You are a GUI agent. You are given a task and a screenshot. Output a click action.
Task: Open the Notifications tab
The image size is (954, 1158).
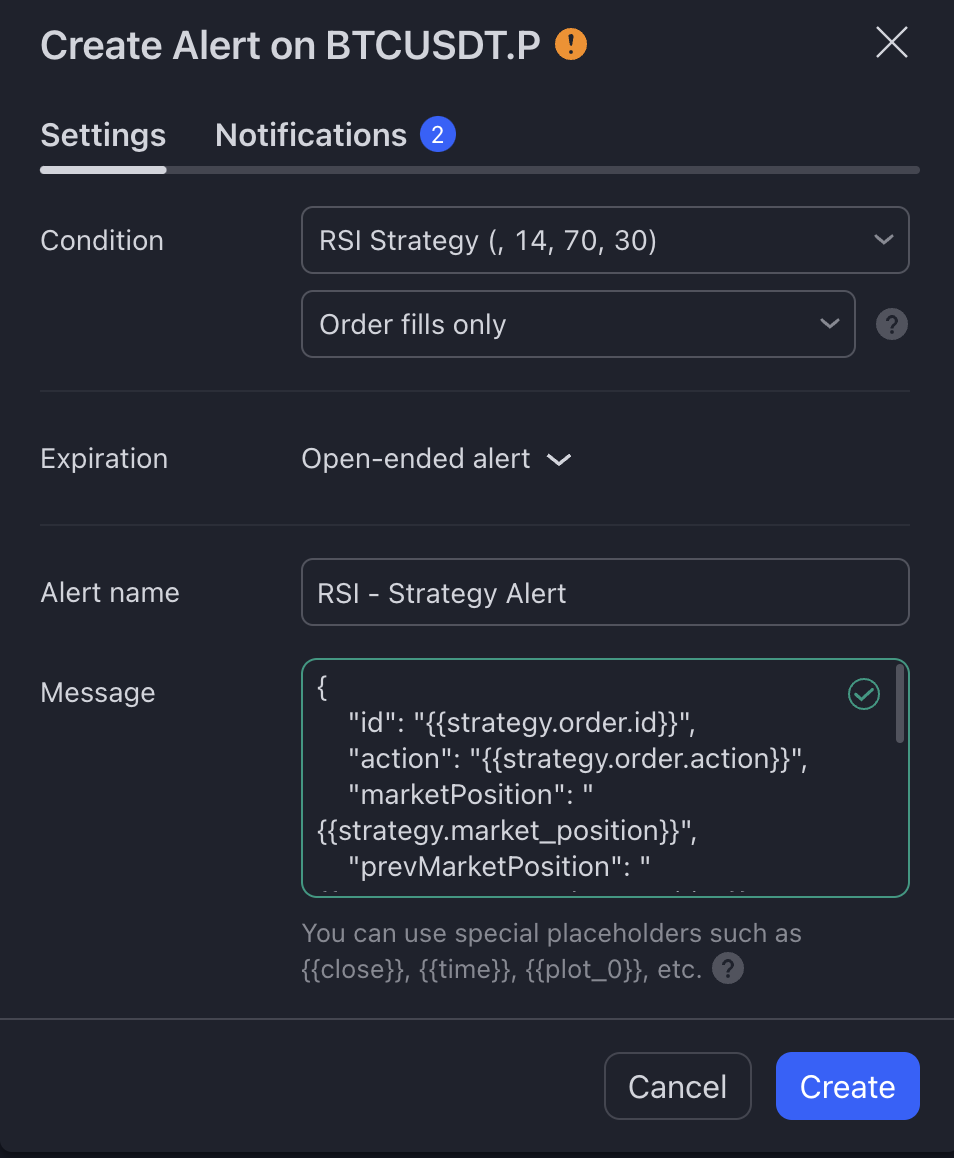click(311, 135)
